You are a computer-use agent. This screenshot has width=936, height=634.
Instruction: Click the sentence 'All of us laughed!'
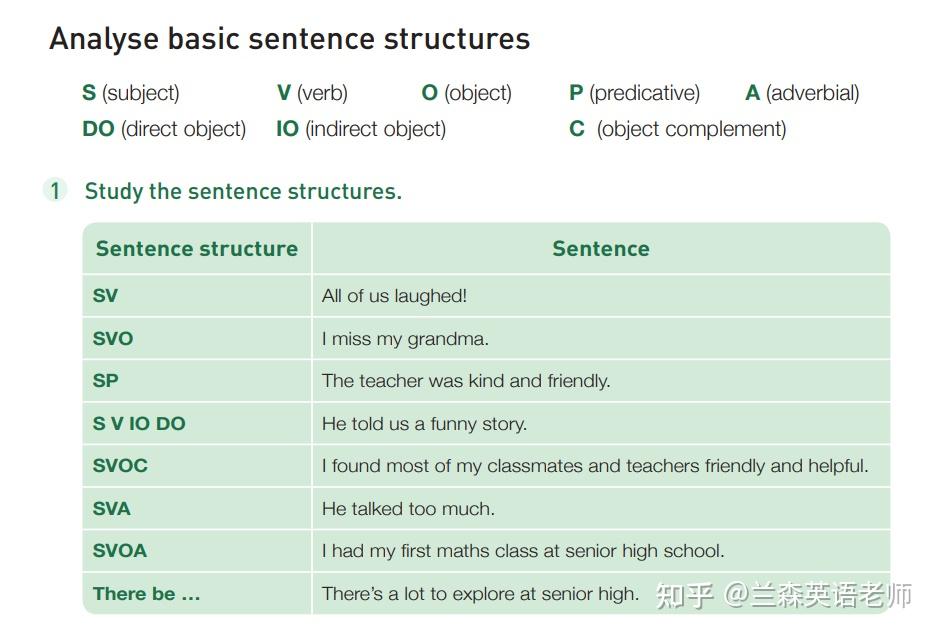point(394,296)
